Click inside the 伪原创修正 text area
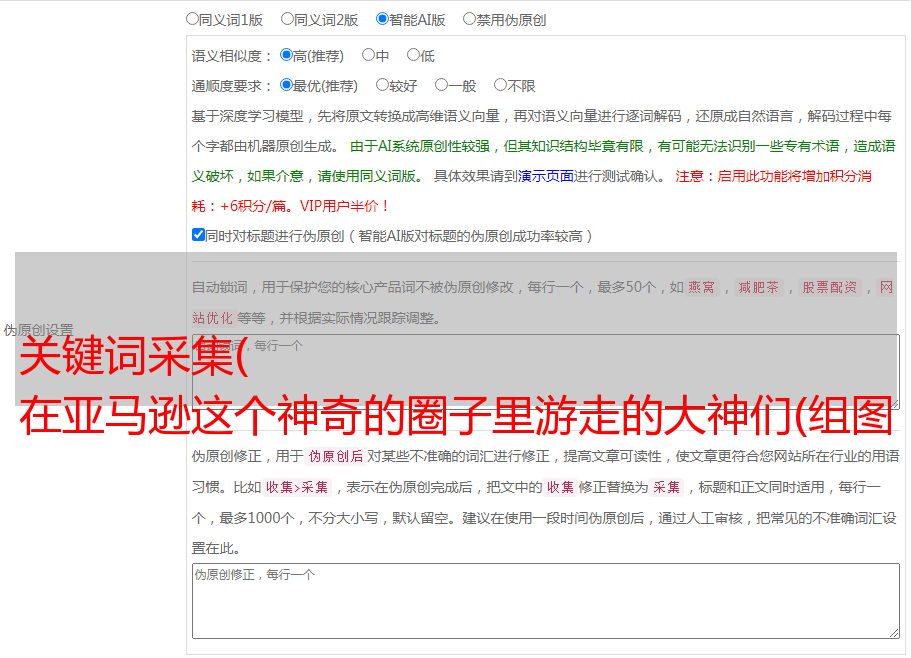Viewport: 911px width, 658px height. click(x=546, y=601)
